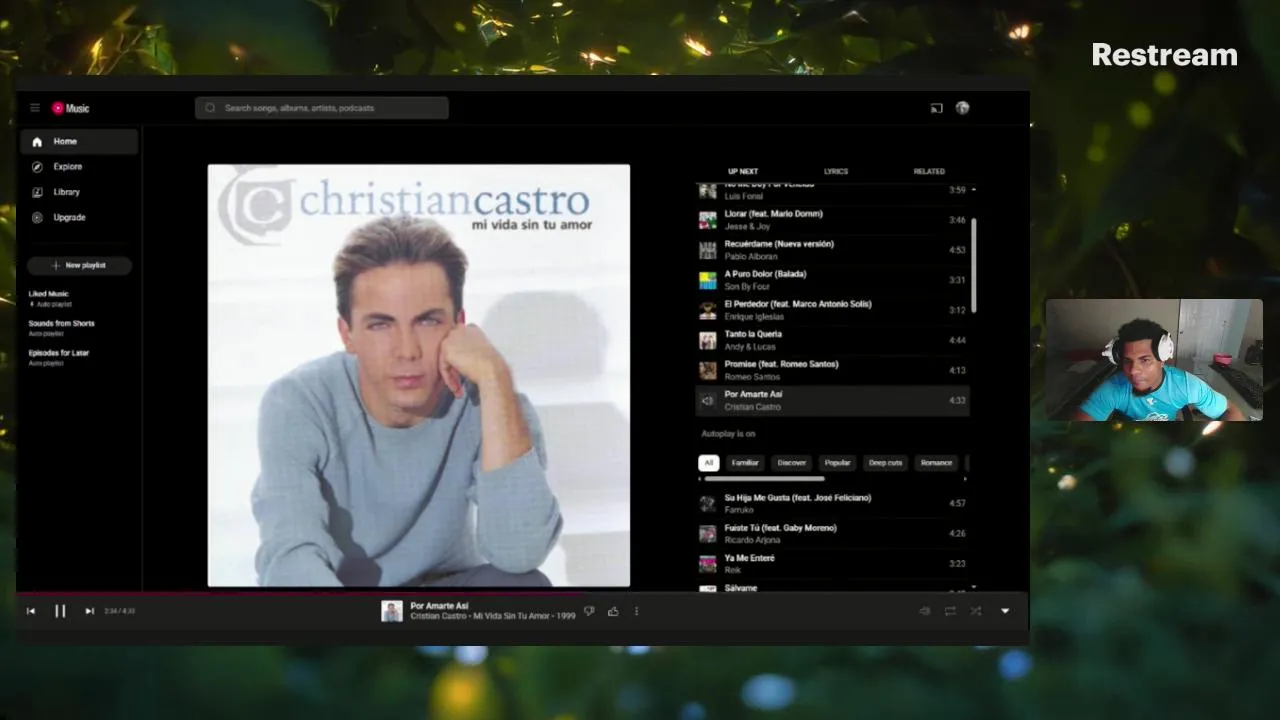This screenshot has width=1280, height=720.
Task: Like Por Amarte Así in player bar
Action: coord(613,611)
